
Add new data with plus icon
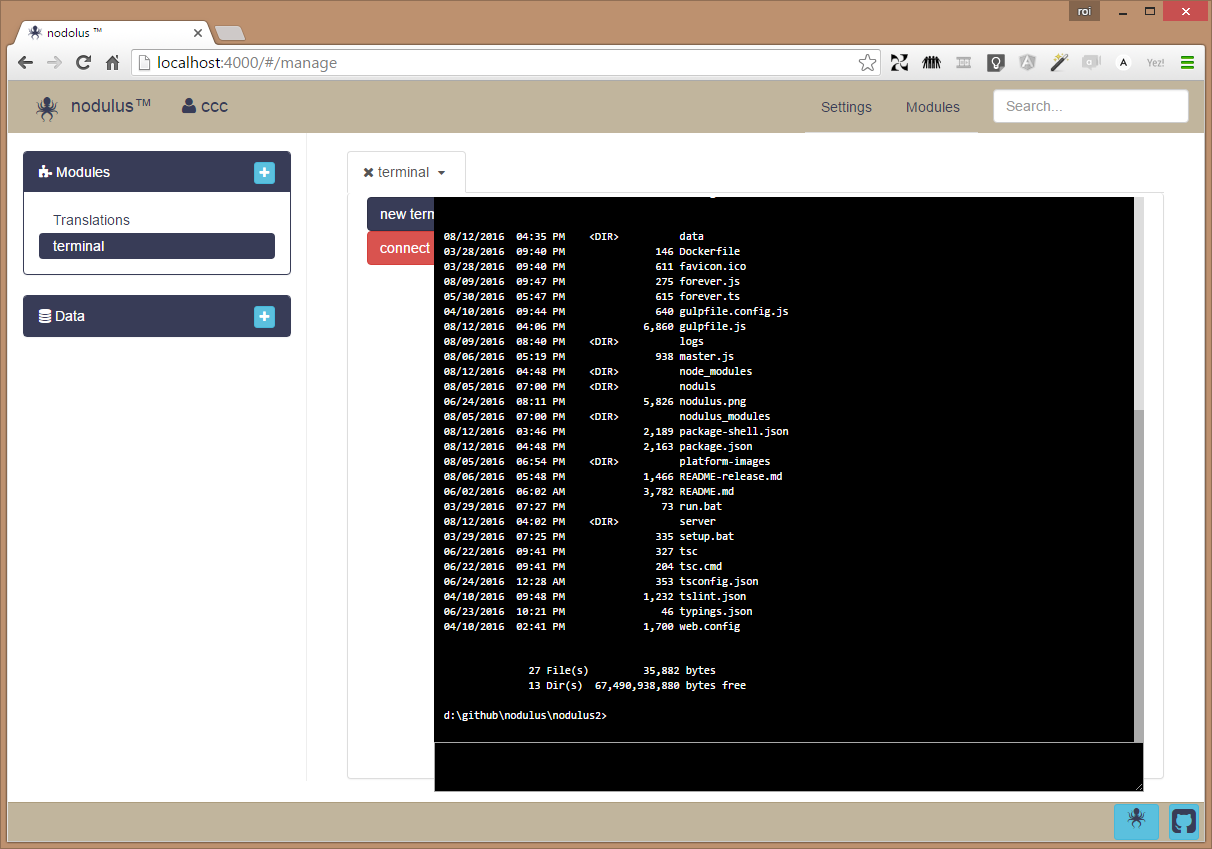click(x=264, y=316)
